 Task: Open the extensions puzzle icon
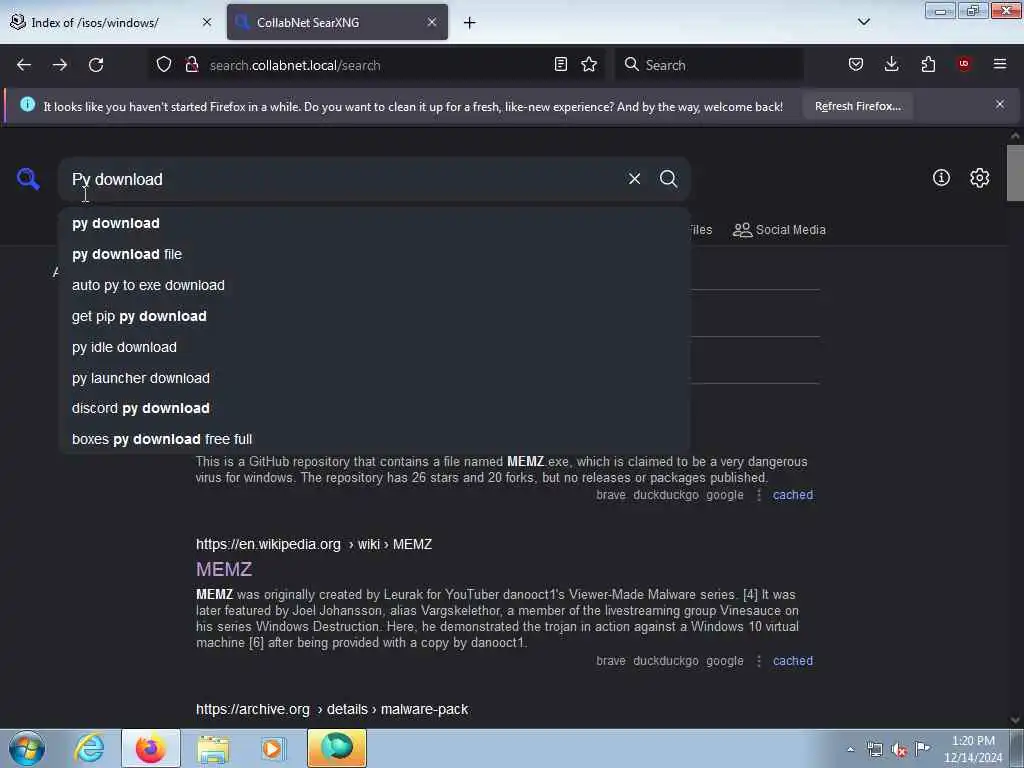click(x=928, y=64)
